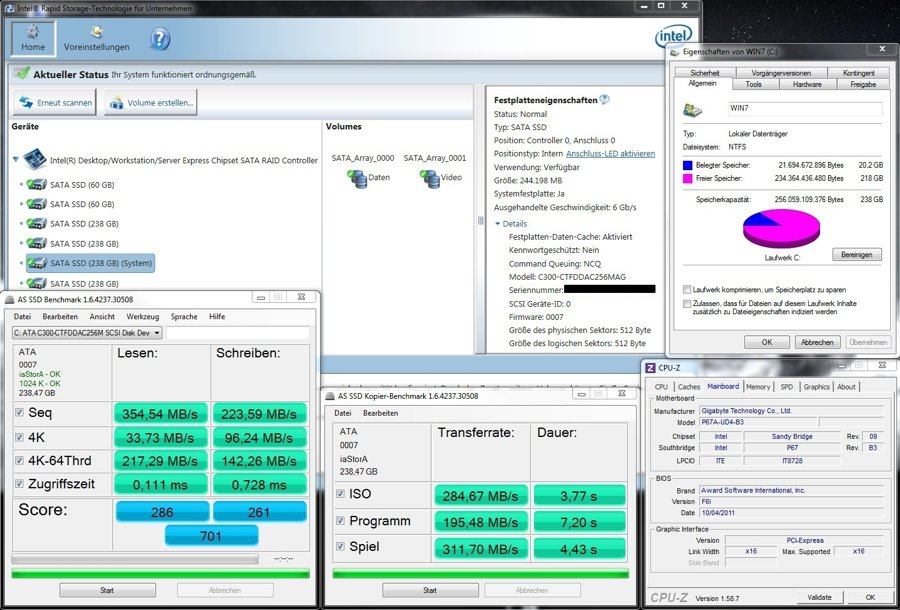900x610 pixels.
Task: Select the SATA_Array_0000 Daten volume icon
Action: [x=356, y=178]
